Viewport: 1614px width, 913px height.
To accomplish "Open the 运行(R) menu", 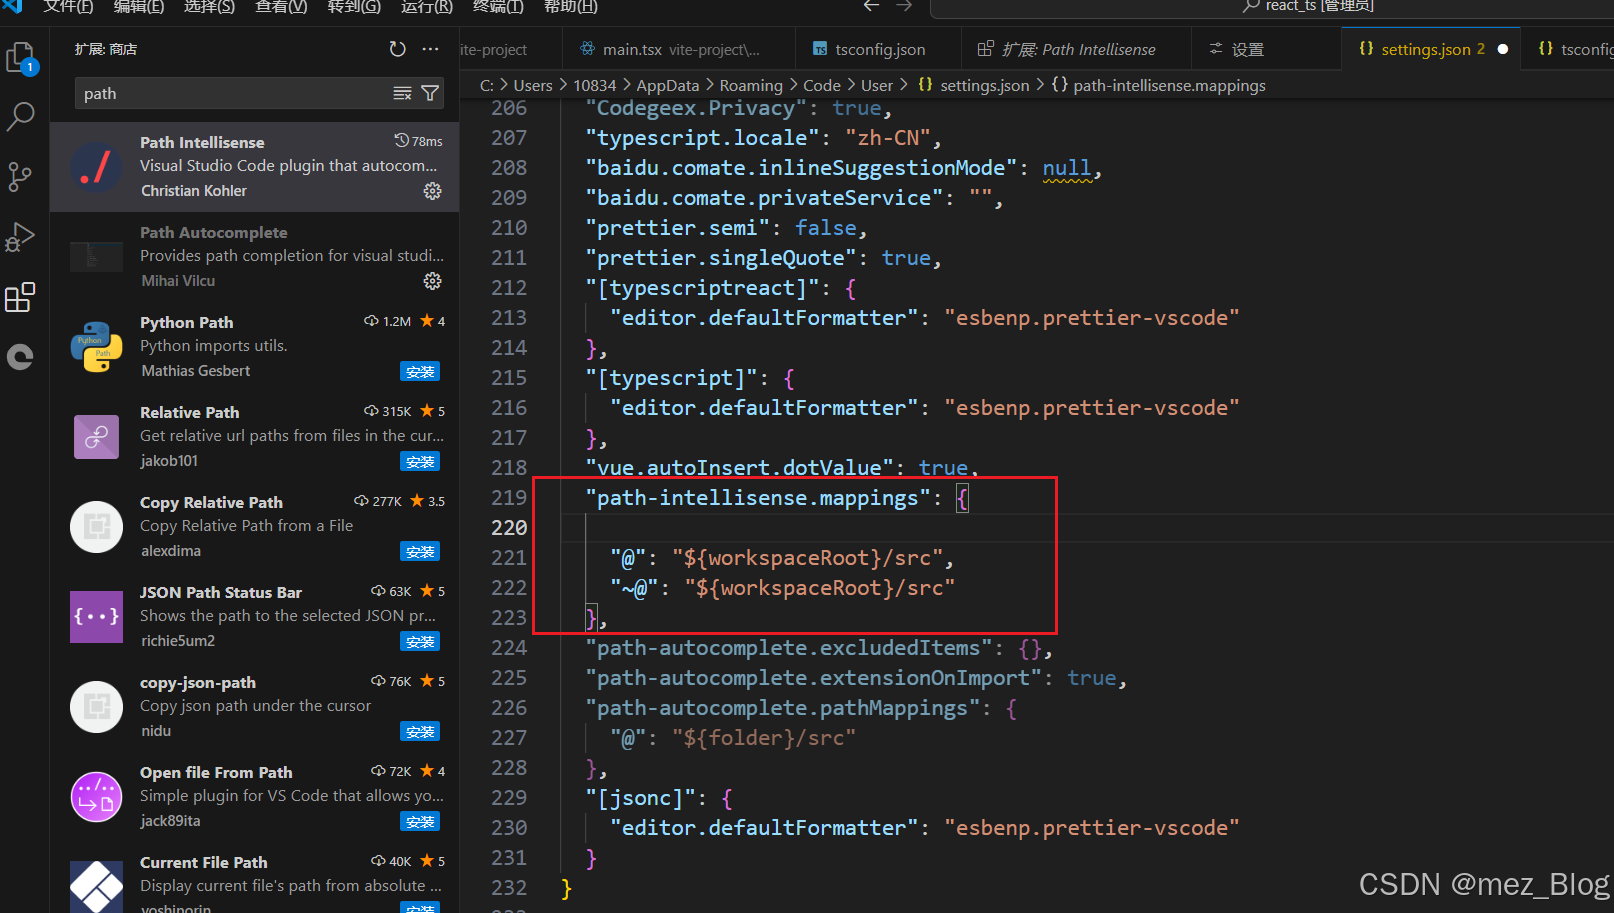I will [x=427, y=7].
